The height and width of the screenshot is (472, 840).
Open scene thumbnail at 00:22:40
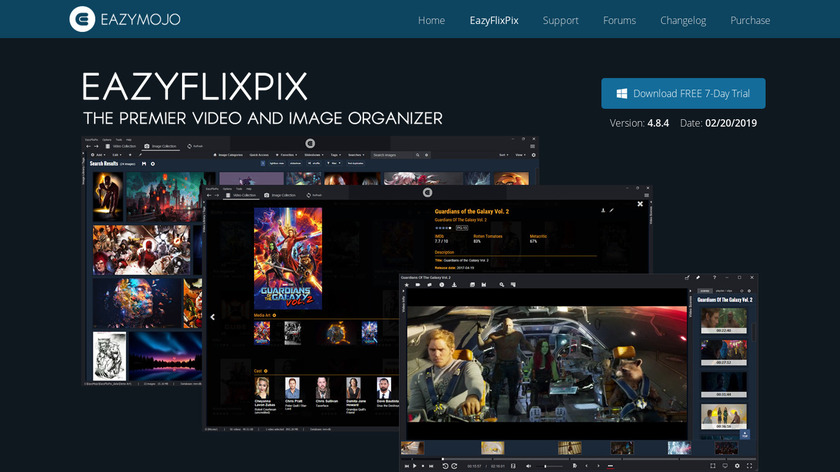724,320
